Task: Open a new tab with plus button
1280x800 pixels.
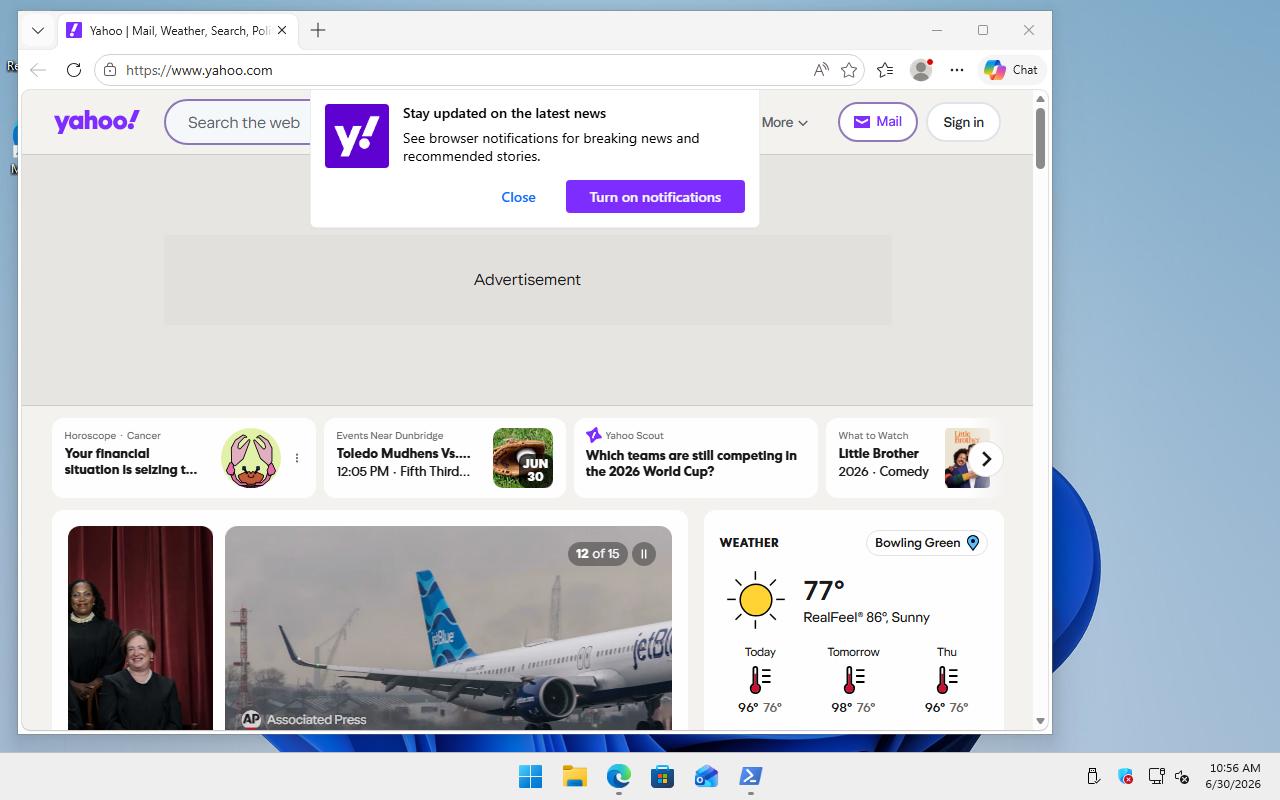Action: 318,30
